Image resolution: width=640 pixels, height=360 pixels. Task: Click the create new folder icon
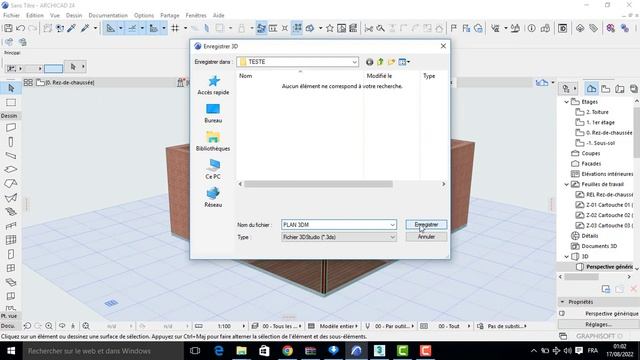[391, 62]
